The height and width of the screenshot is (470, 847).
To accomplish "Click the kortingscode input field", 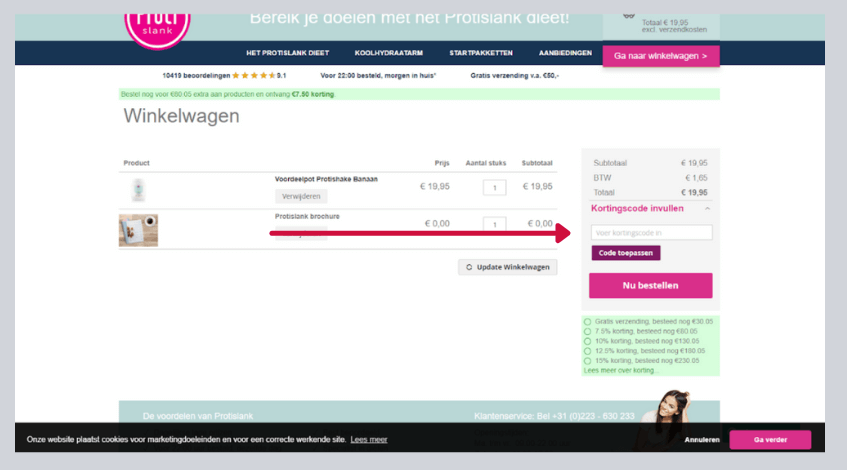I will click(x=650, y=232).
